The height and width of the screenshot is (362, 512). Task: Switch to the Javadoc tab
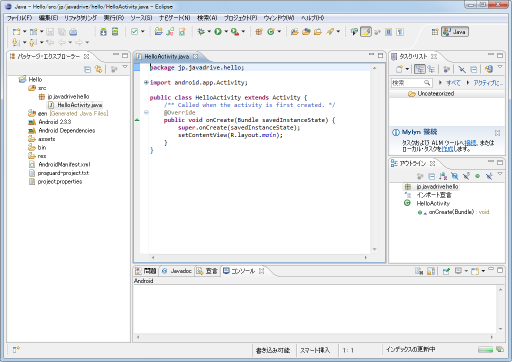click(177, 271)
